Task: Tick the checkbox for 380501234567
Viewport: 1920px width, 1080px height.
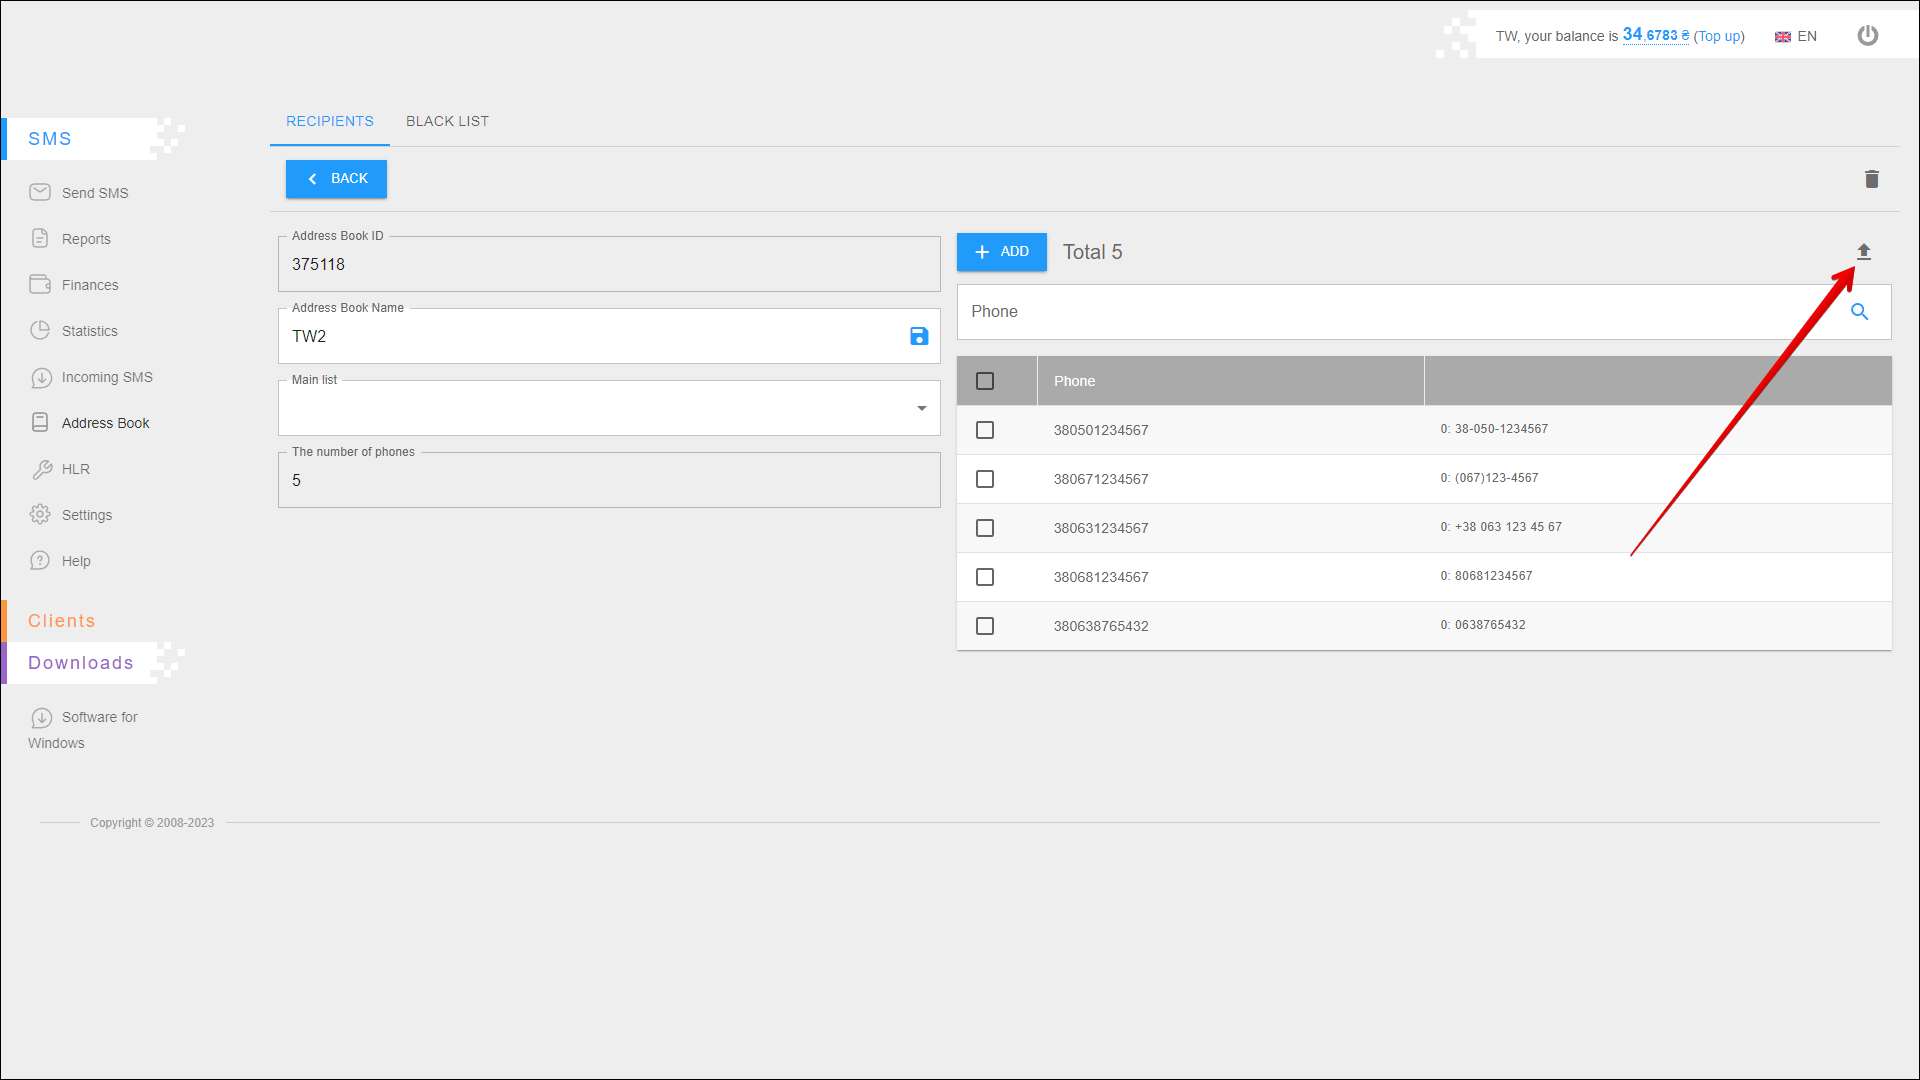Action: [985, 430]
